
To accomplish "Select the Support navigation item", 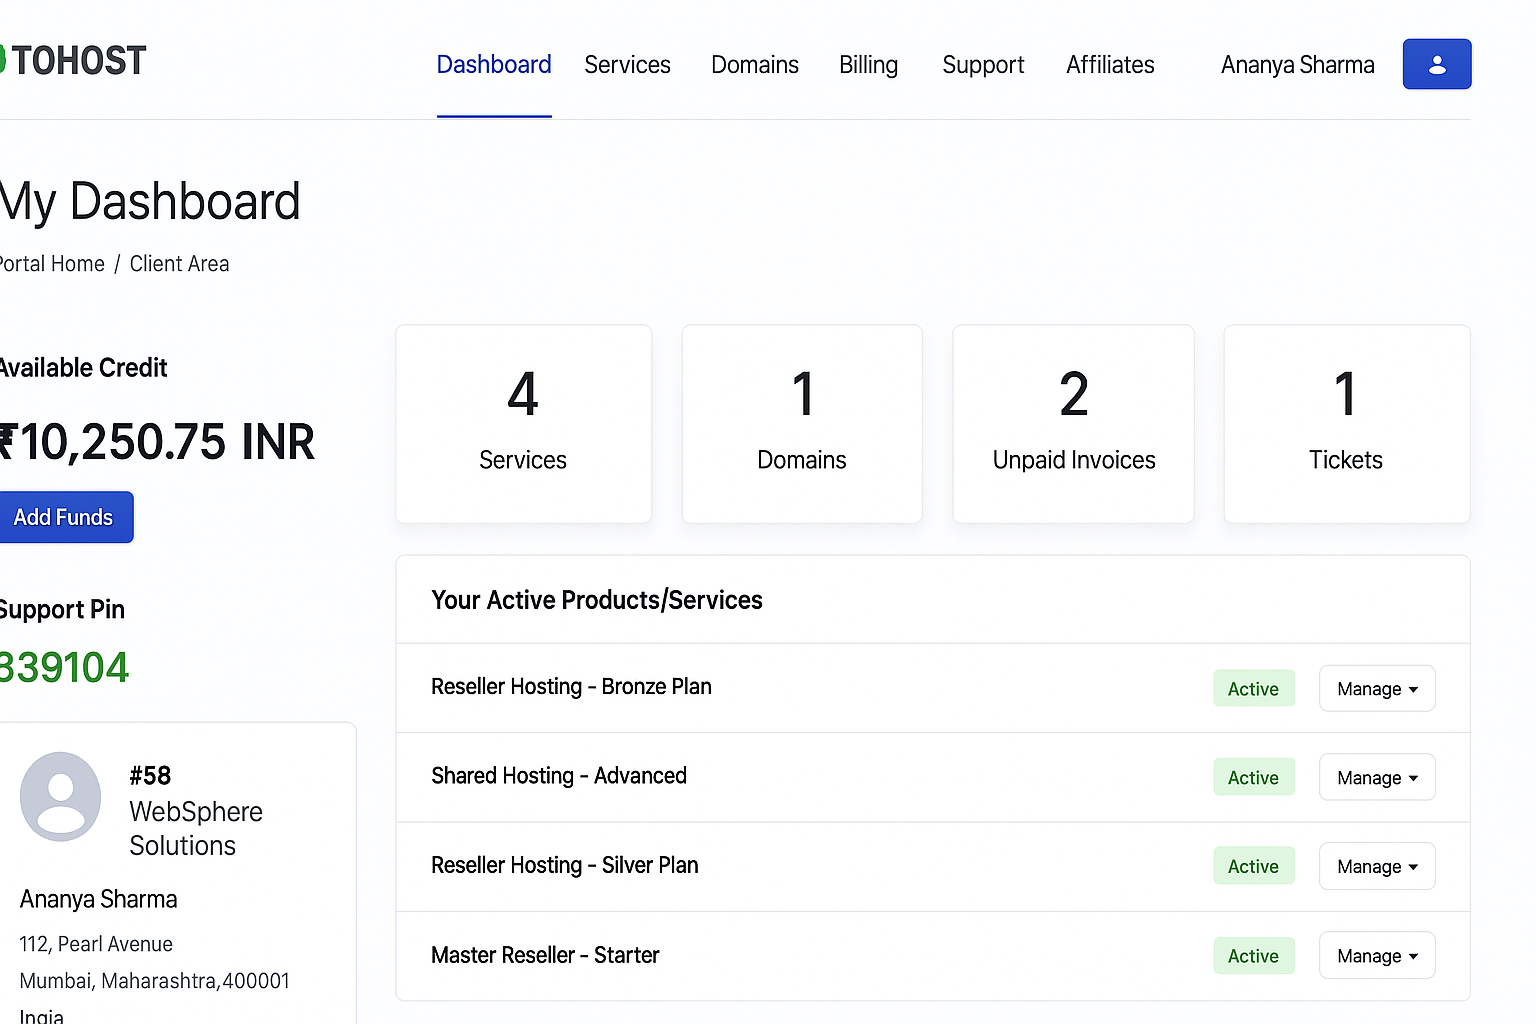I will tap(982, 65).
